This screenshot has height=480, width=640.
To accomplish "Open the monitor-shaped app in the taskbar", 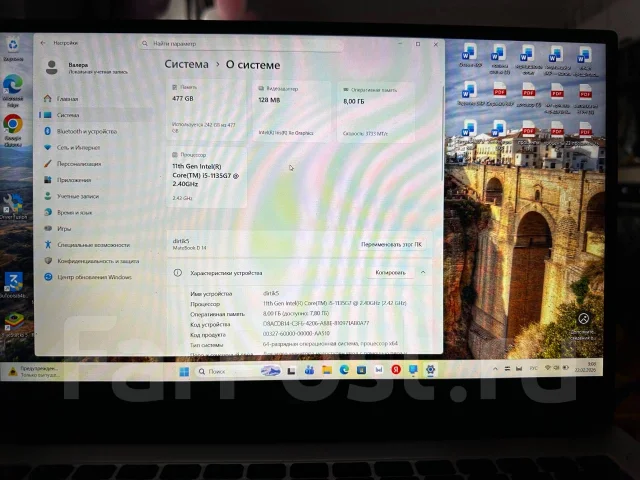I will (413, 370).
